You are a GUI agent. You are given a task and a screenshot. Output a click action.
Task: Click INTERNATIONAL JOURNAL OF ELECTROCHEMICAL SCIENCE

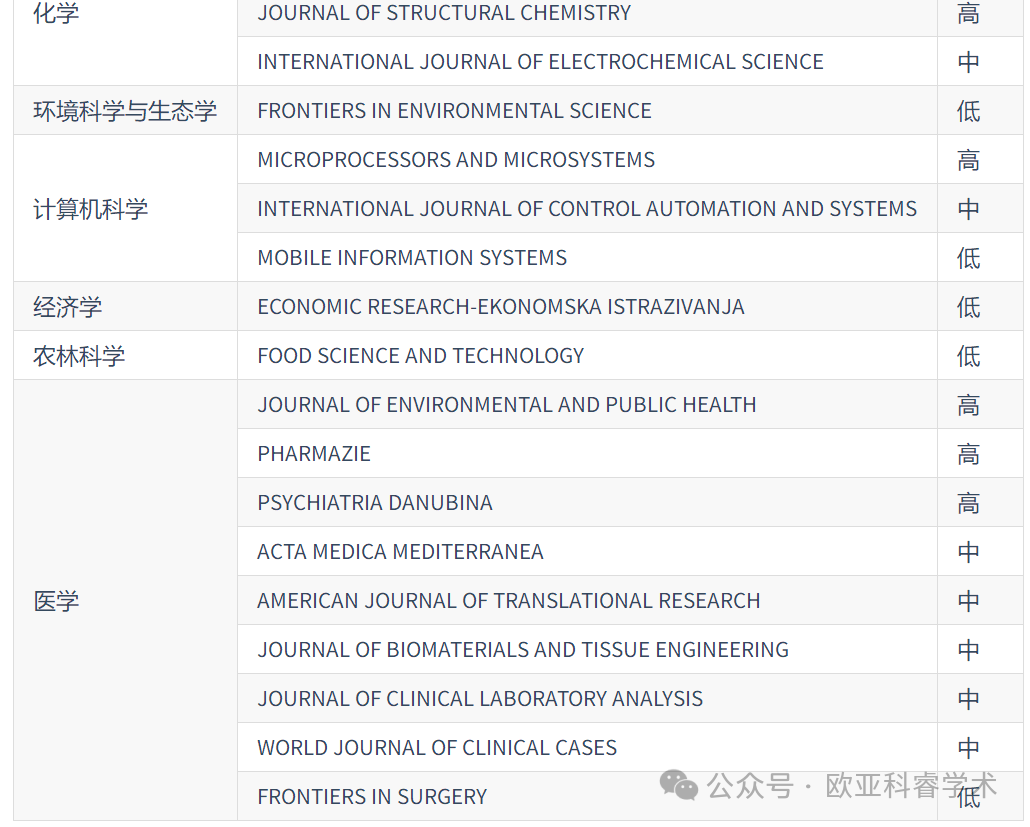tap(540, 62)
